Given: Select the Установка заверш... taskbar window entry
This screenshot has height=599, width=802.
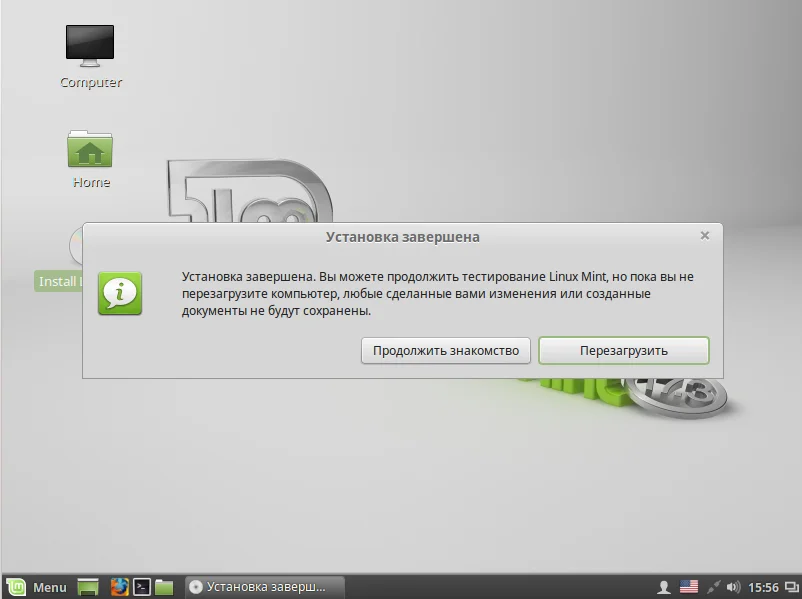Looking at the screenshot, I should point(264,587).
